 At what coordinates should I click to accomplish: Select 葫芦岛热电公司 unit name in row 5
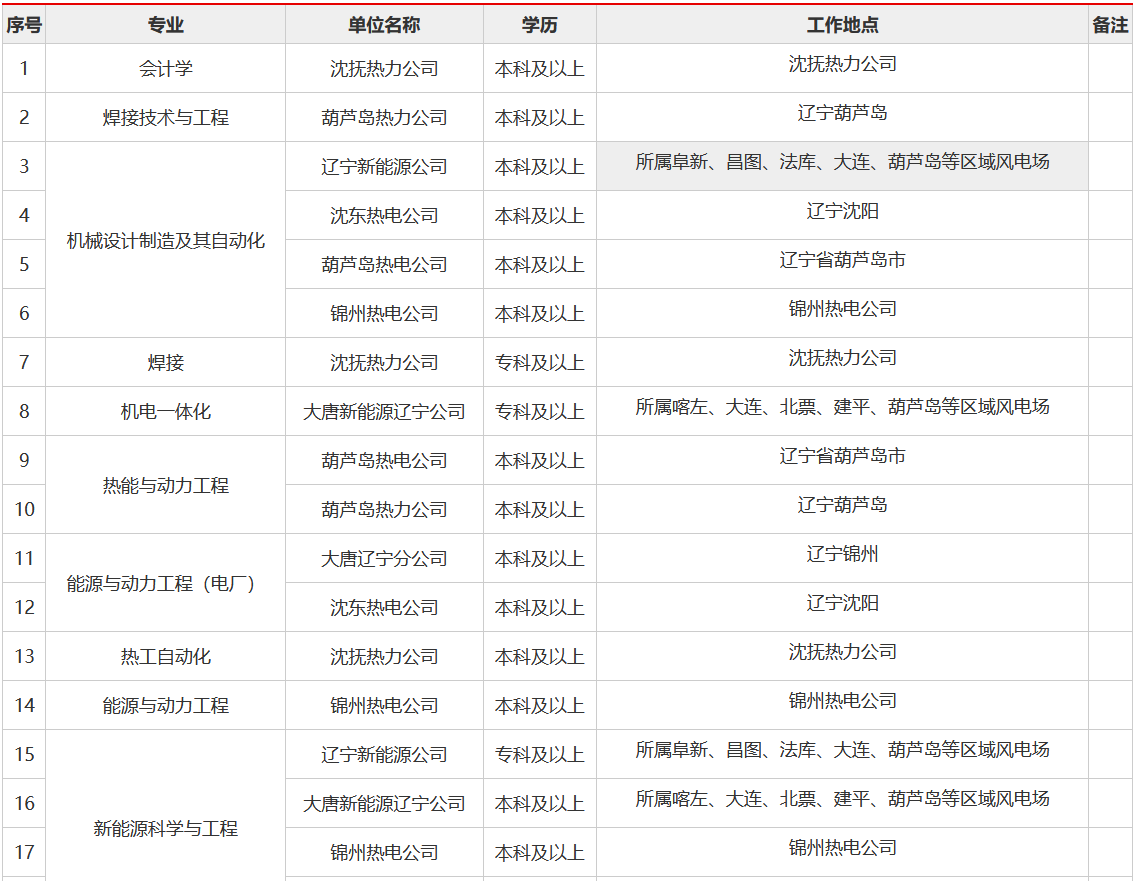[x=384, y=265]
